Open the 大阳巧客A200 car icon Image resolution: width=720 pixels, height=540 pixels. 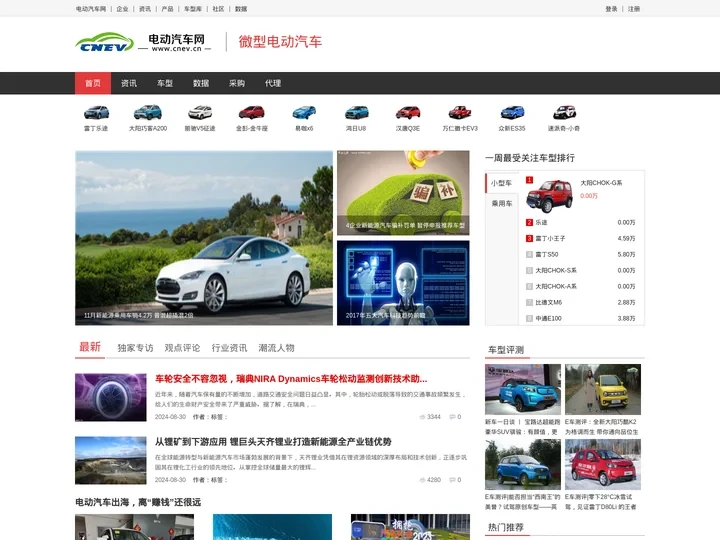[148, 112]
